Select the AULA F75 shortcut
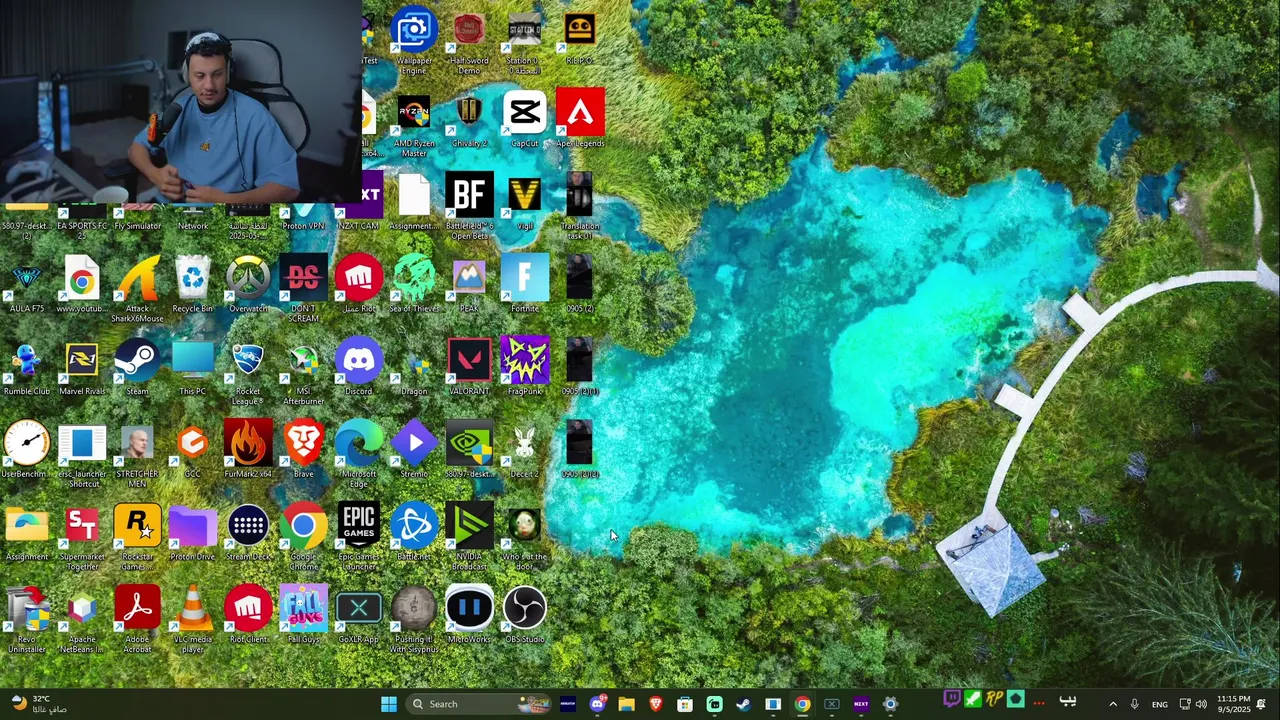 (x=27, y=283)
